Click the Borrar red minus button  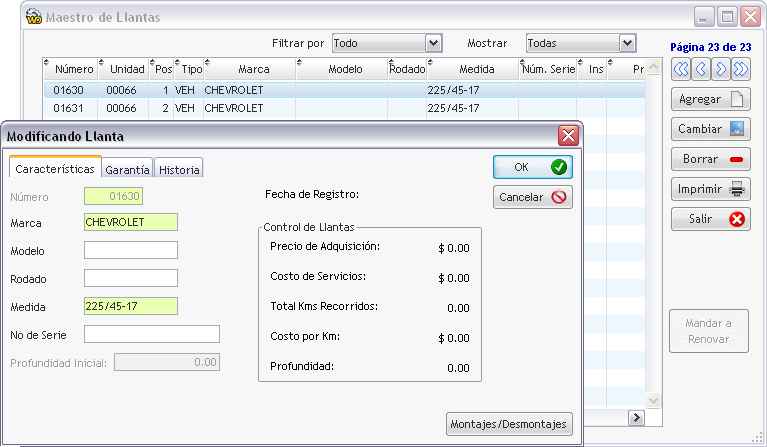coord(711,159)
